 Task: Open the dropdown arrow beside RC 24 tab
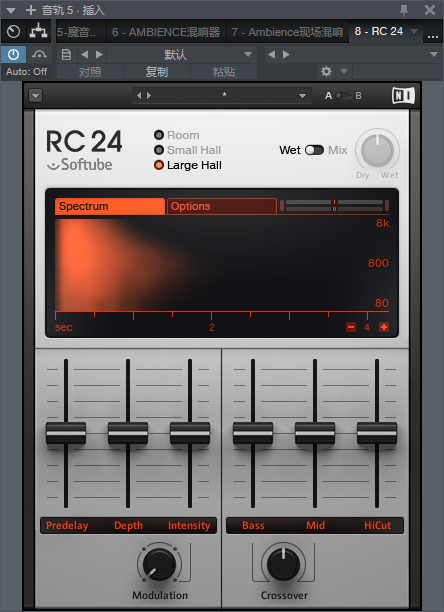point(414,31)
